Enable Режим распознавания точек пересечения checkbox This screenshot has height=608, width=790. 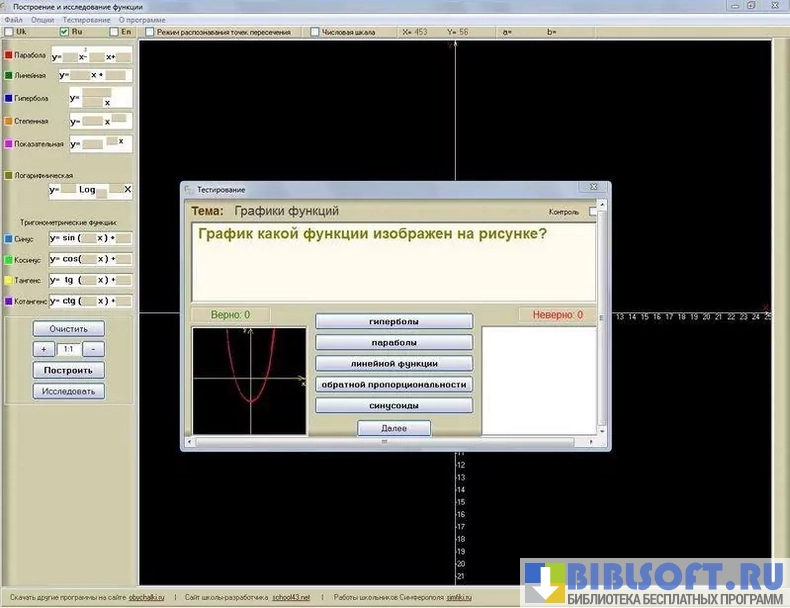(150, 32)
